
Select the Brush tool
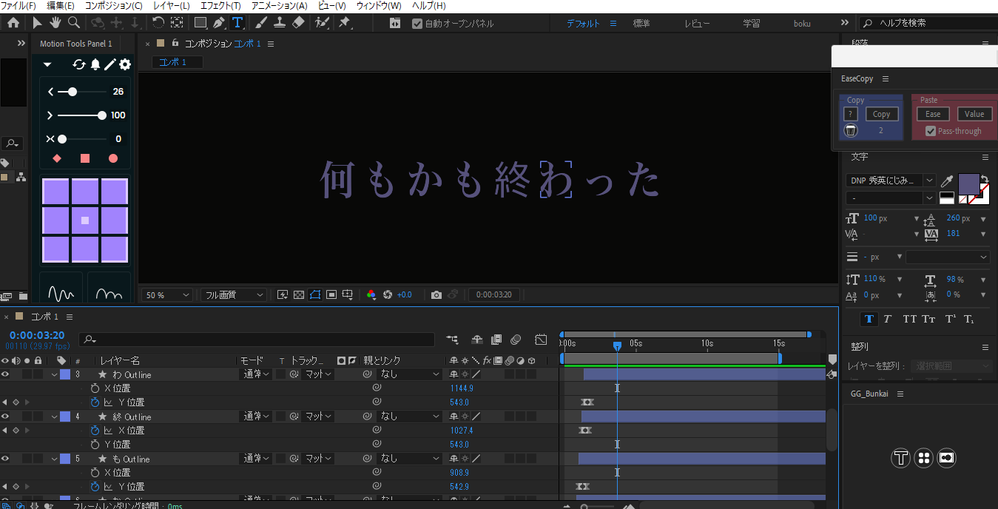[x=261, y=23]
